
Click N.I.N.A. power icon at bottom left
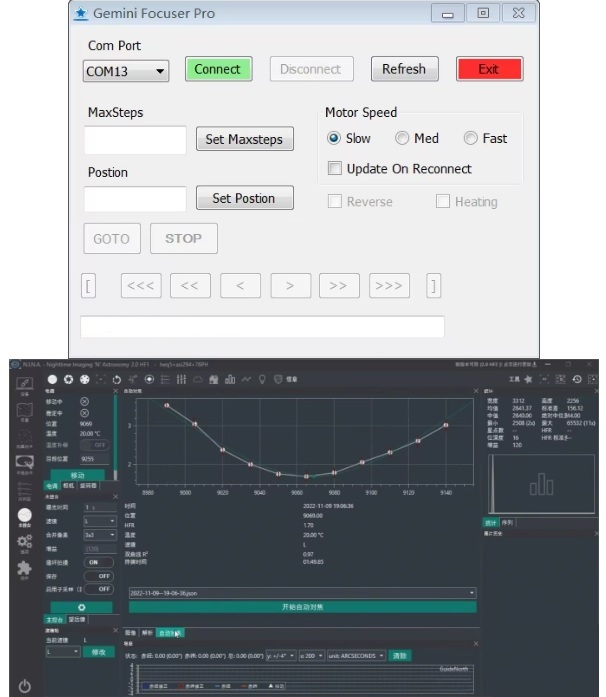click(24, 686)
